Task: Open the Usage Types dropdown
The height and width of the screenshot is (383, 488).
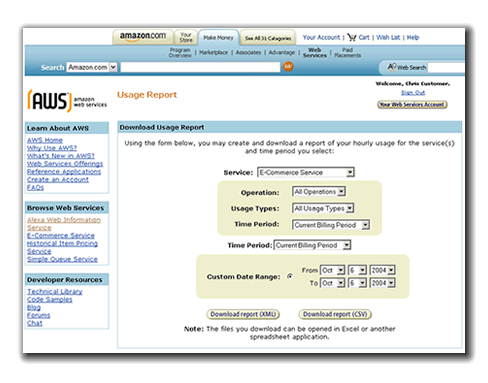Action: pos(323,208)
